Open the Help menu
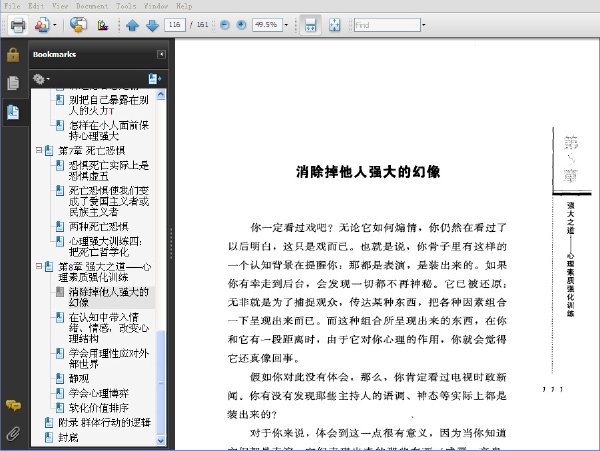 (x=184, y=6)
